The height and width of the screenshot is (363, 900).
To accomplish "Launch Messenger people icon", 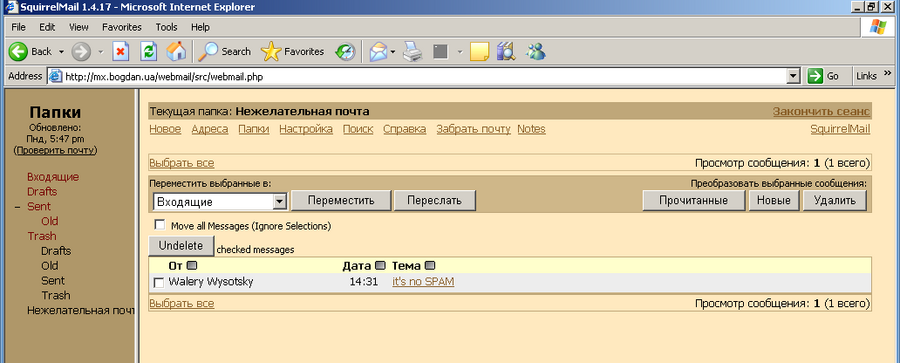I will (x=536, y=52).
